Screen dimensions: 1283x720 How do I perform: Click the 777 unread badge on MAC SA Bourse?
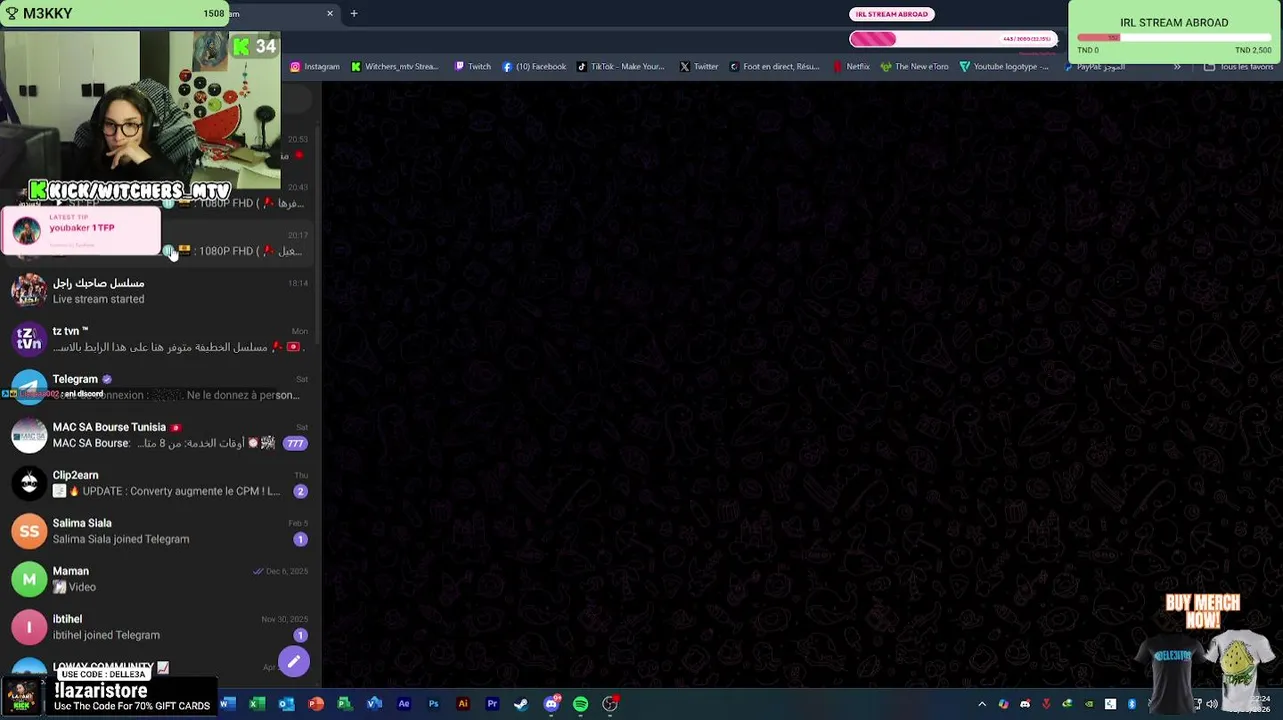294,443
